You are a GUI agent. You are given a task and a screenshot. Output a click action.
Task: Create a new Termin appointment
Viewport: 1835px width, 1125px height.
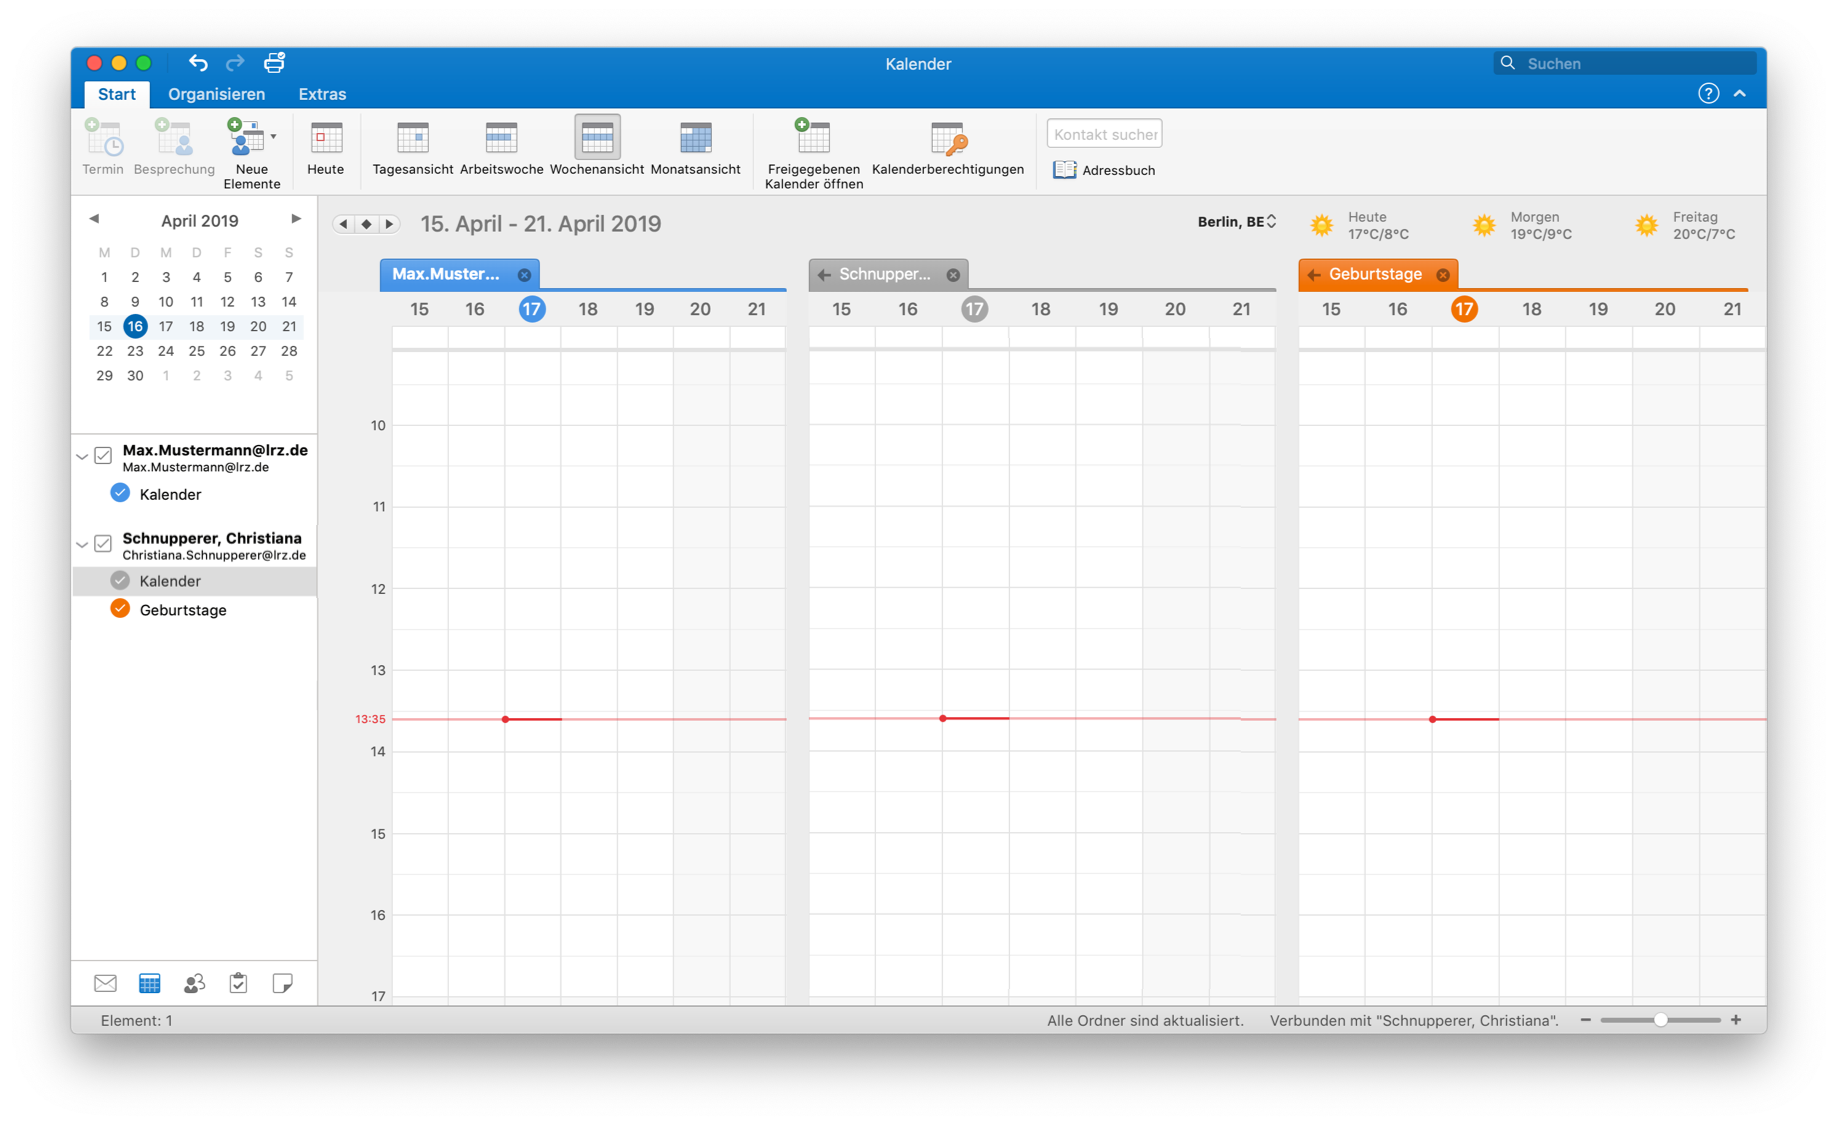click(x=103, y=146)
